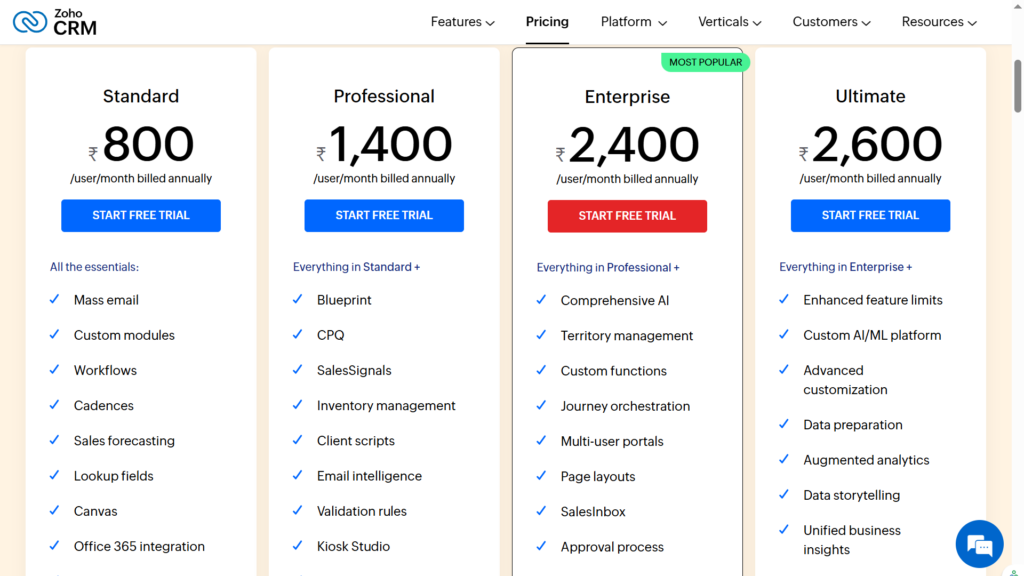1024x576 pixels.
Task: Open the Resources dropdown menu
Action: [939, 22]
